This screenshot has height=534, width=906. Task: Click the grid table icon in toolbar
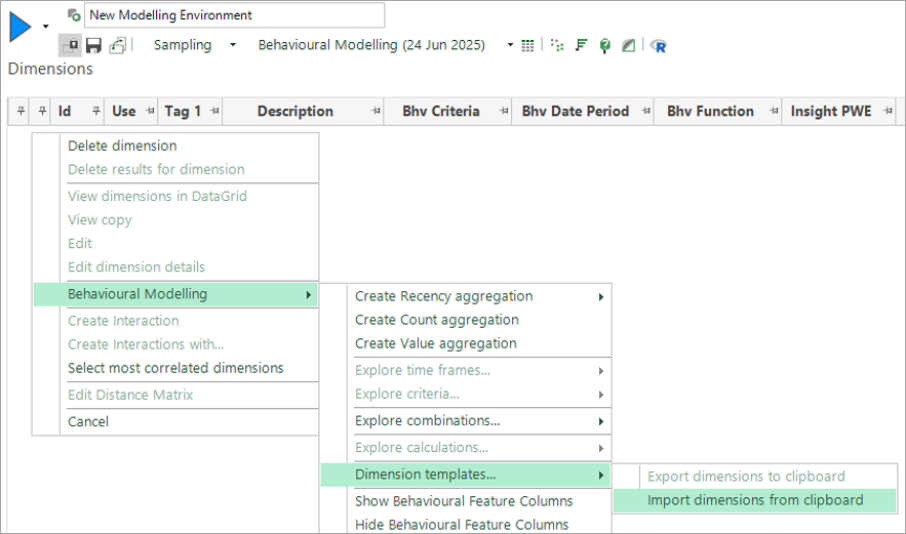pos(528,45)
